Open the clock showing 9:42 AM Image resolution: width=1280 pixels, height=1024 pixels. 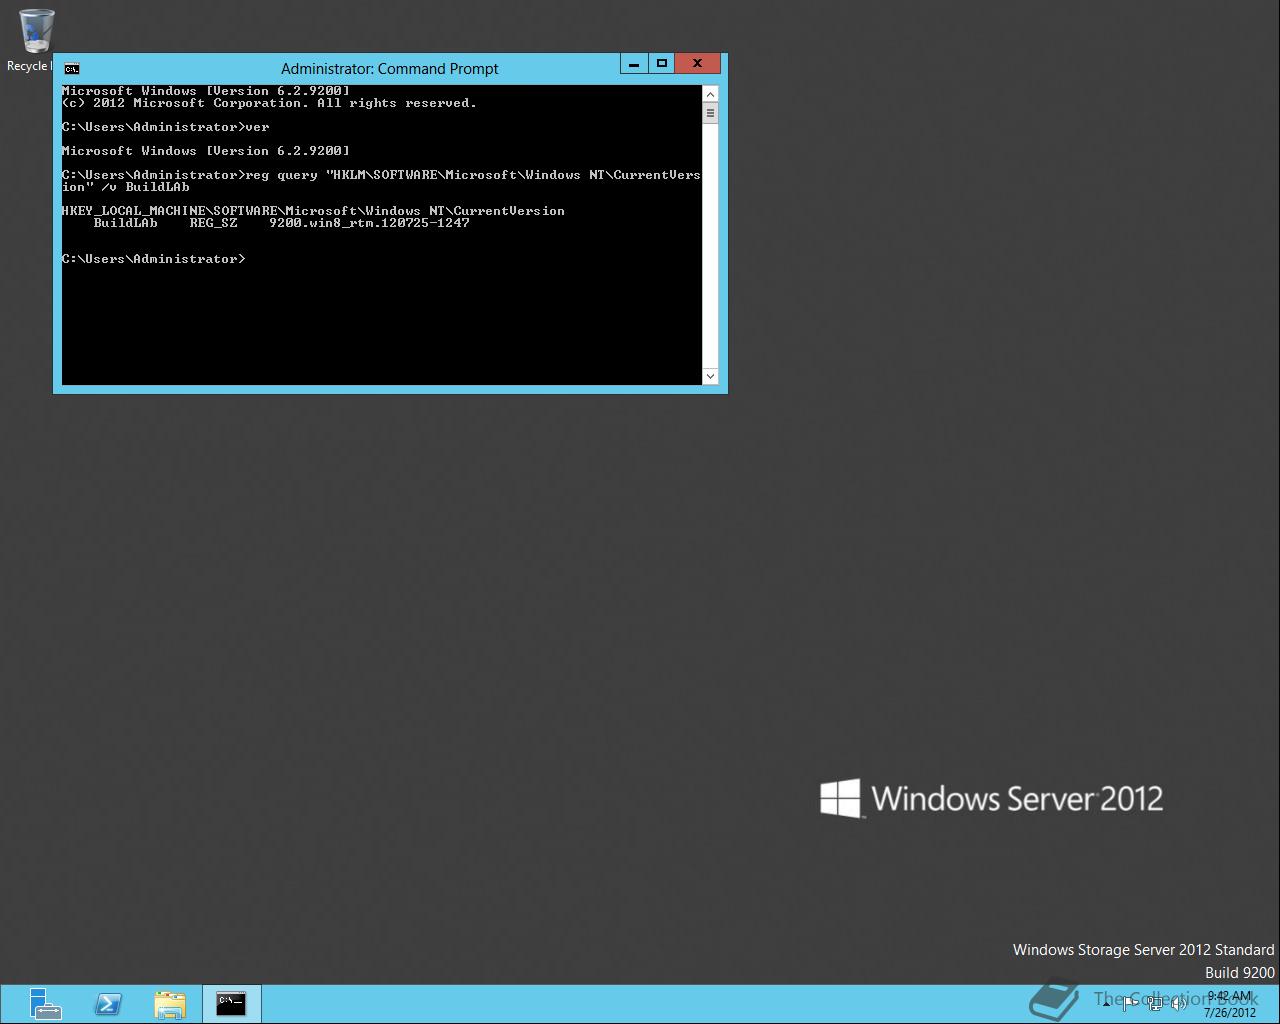1230,1004
